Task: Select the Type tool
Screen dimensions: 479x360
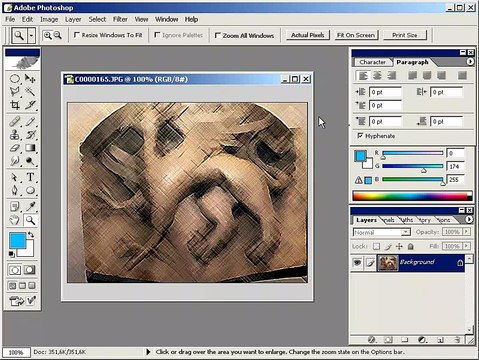Action: [30, 177]
